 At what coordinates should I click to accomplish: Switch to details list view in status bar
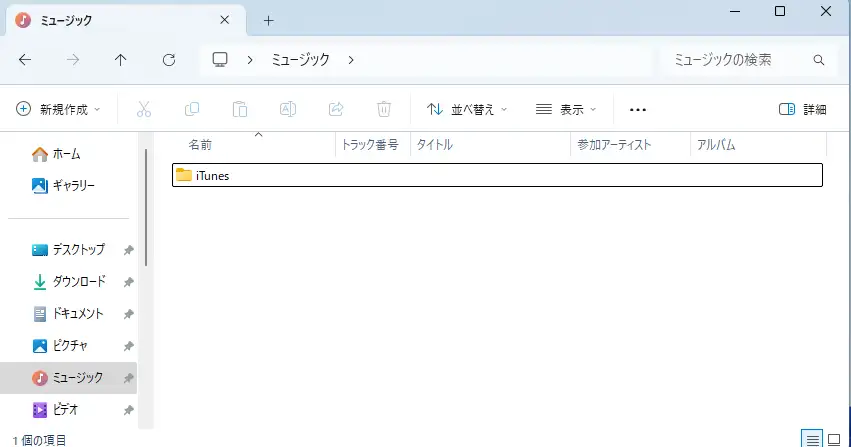tap(813, 439)
